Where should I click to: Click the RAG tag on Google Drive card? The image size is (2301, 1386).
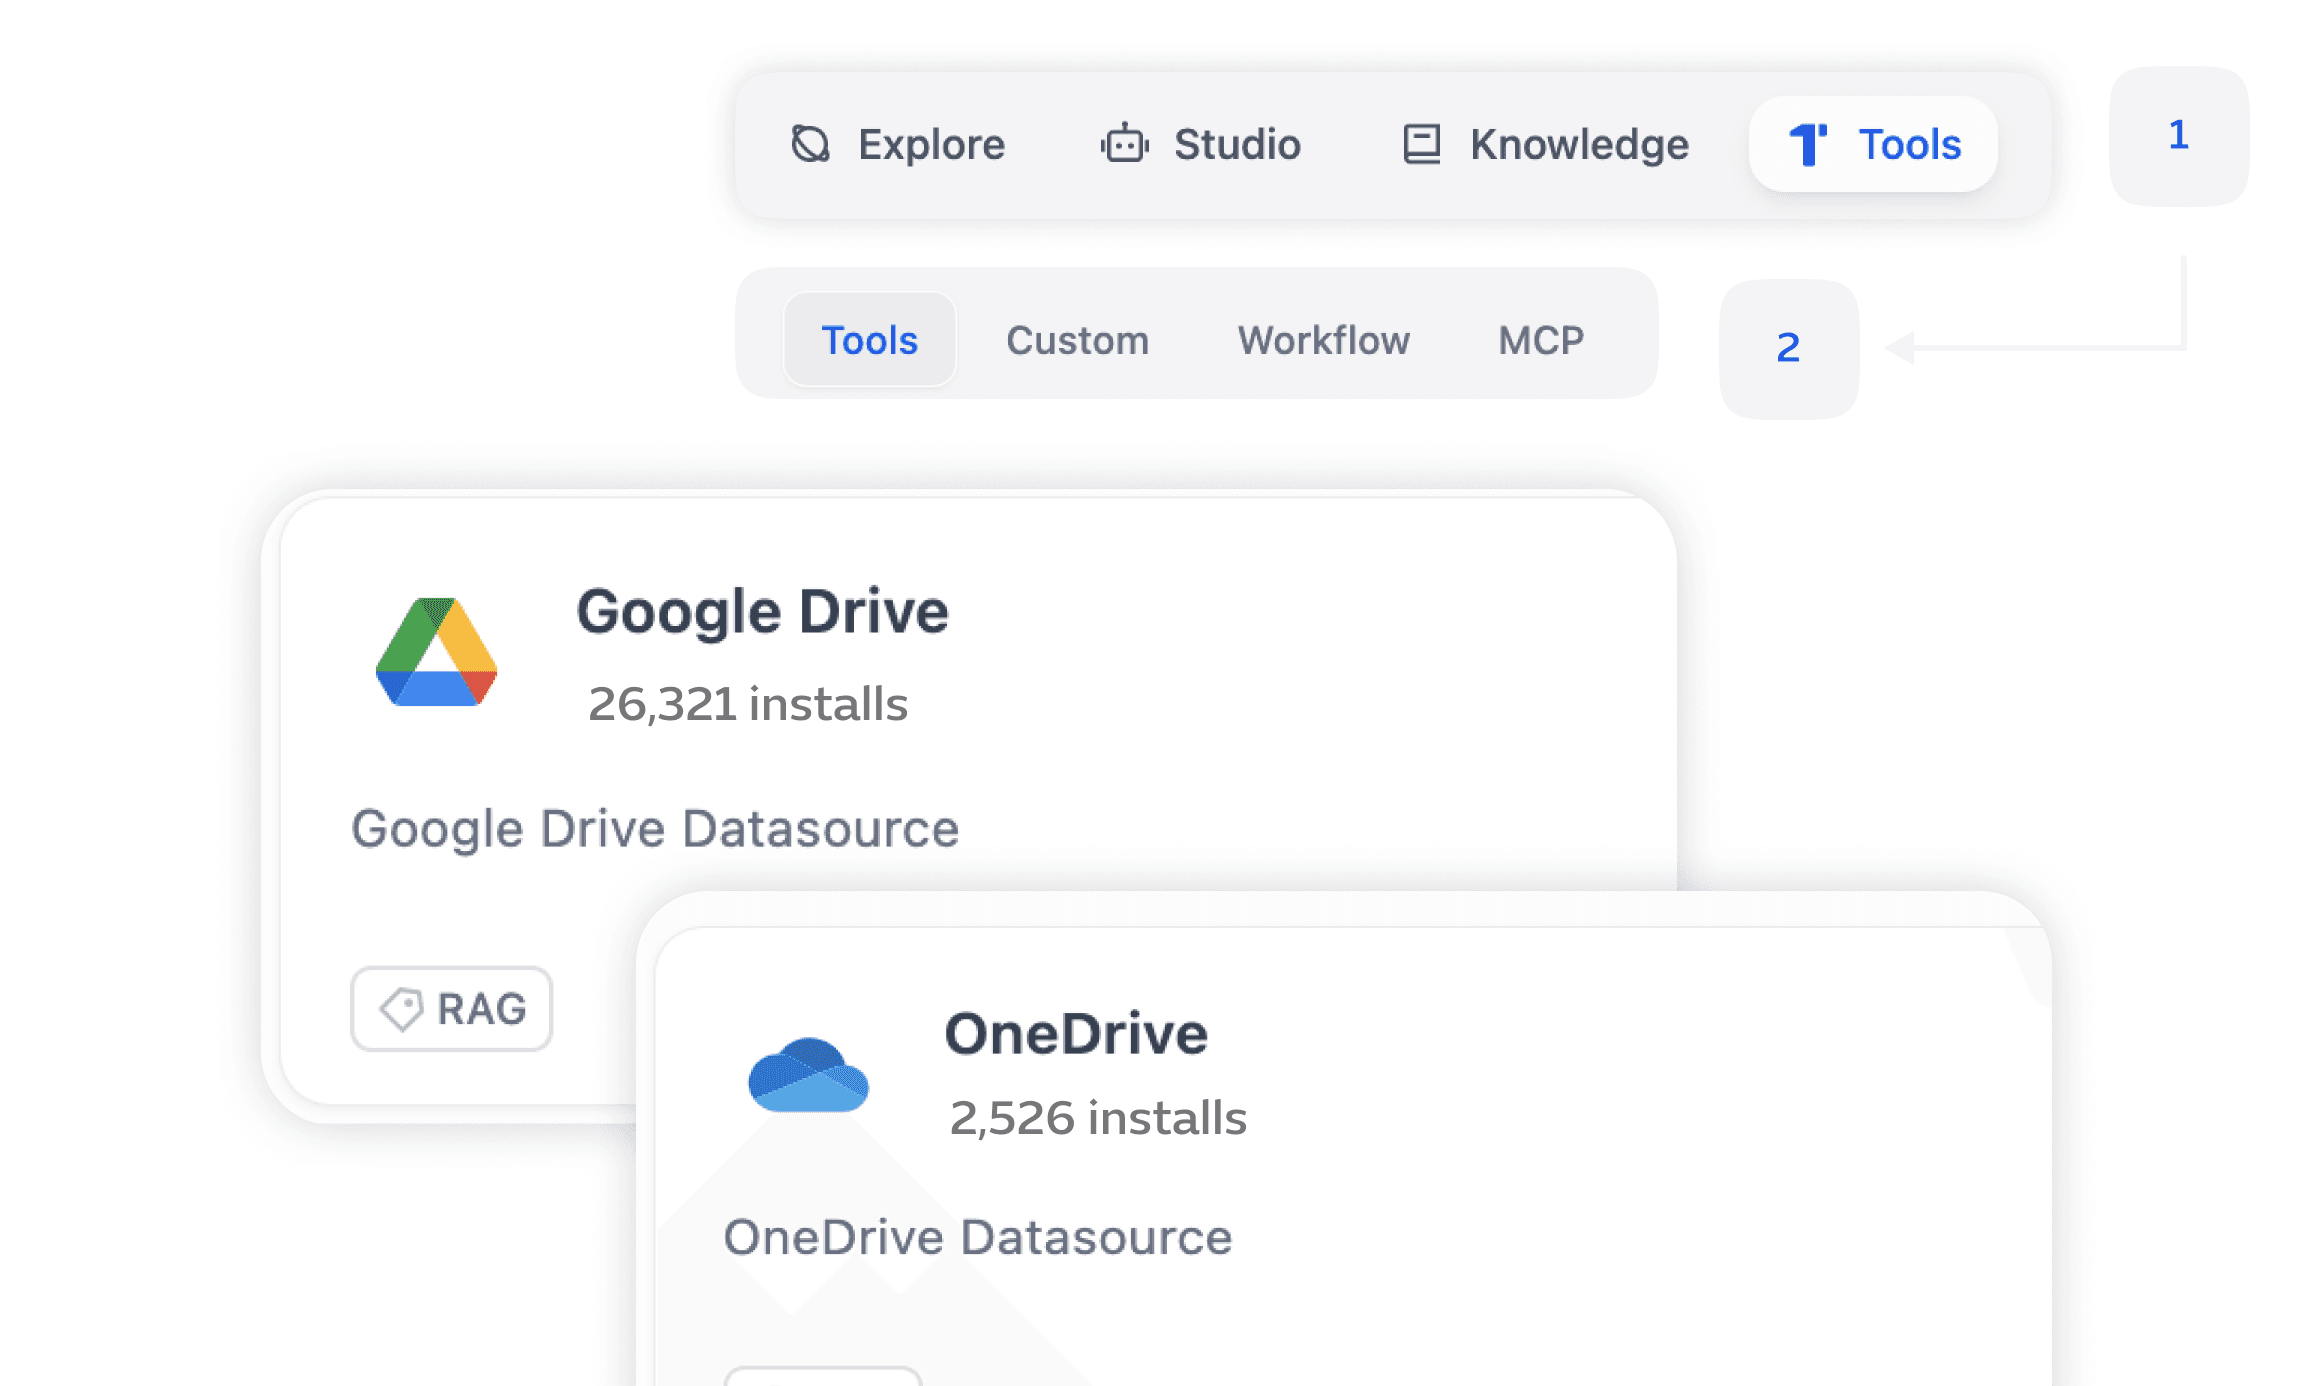[452, 1009]
